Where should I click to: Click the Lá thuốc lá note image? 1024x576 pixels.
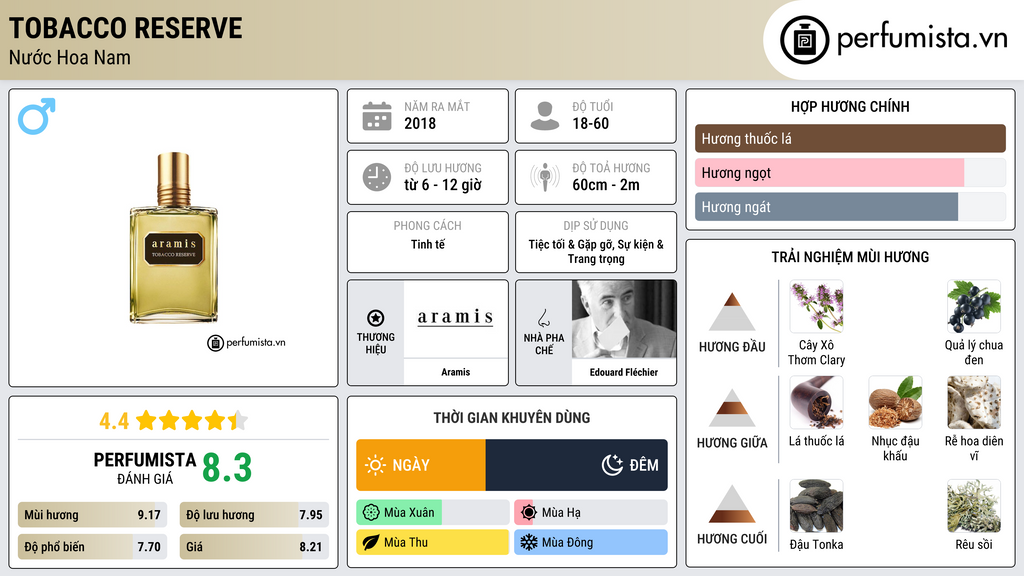click(x=816, y=402)
